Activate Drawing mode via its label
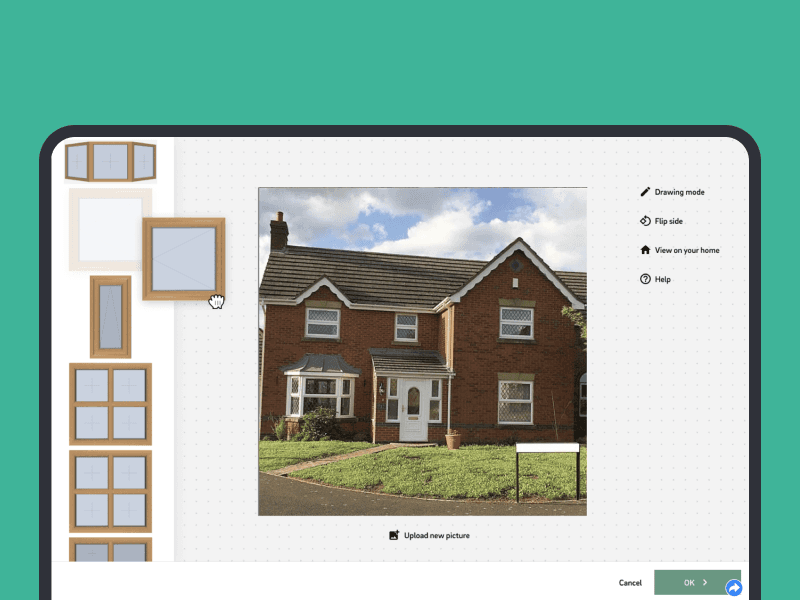The height and width of the screenshot is (600, 800). (679, 191)
